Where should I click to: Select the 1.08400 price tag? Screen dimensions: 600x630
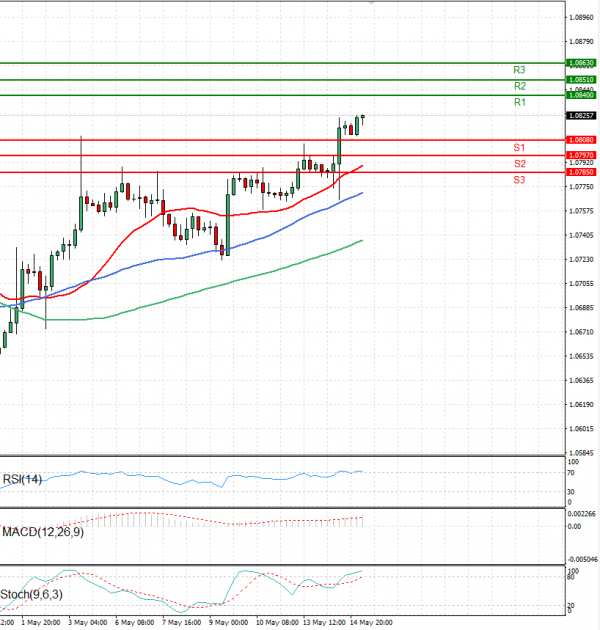click(x=581, y=95)
